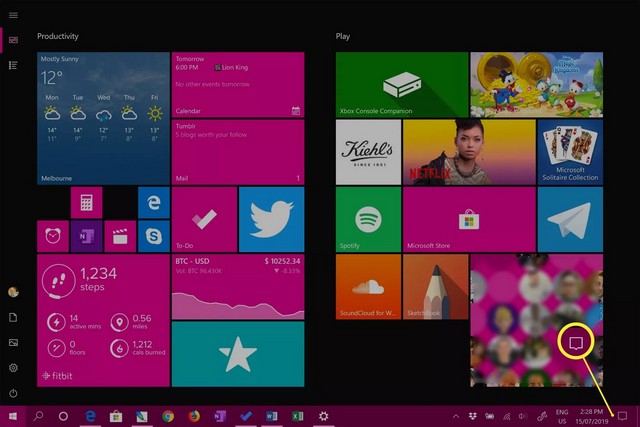
Task: Click the Windows Start button
Action: tap(13, 416)
